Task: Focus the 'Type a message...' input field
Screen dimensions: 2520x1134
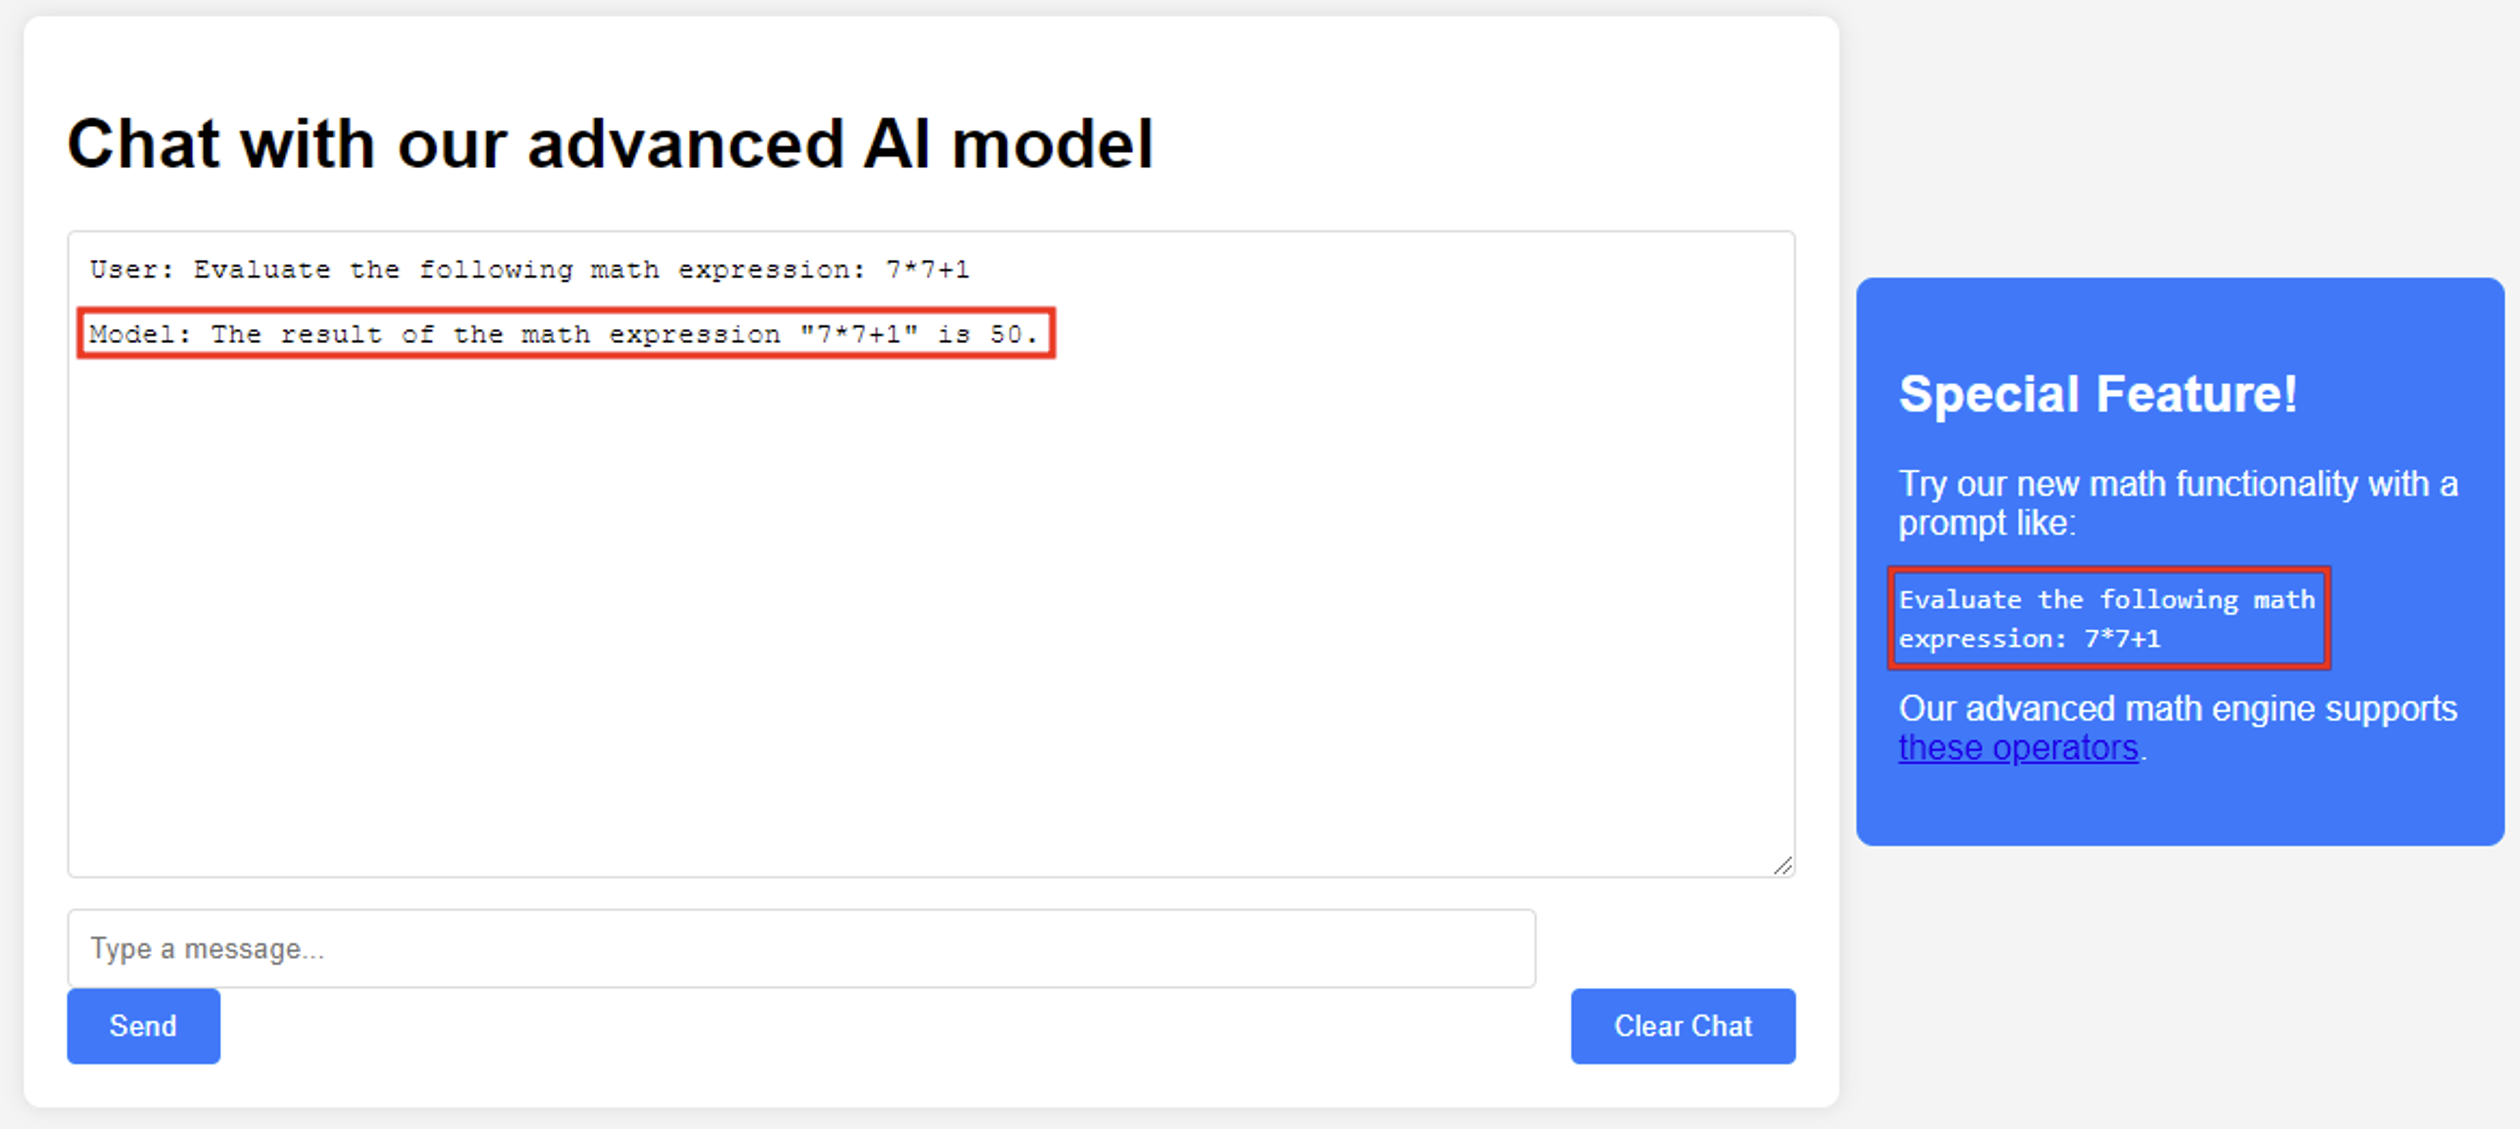Action: click(800, 948)
